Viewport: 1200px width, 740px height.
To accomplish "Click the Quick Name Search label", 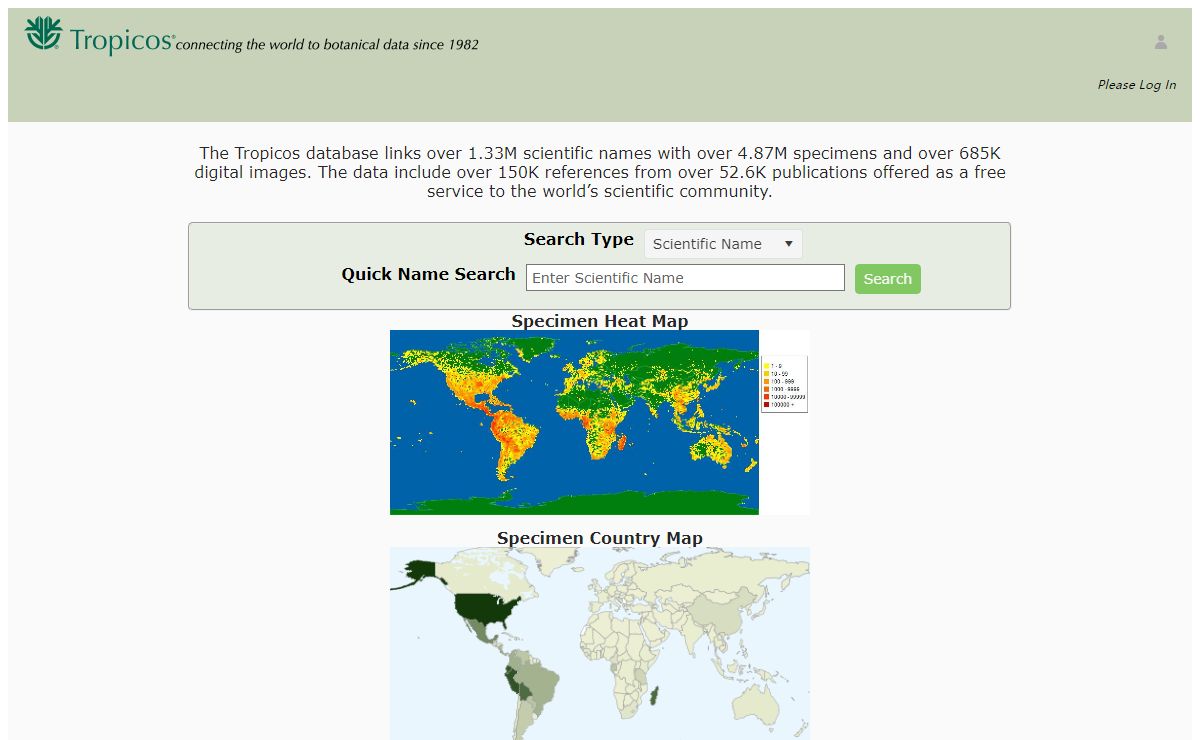I will coord(428,274).
